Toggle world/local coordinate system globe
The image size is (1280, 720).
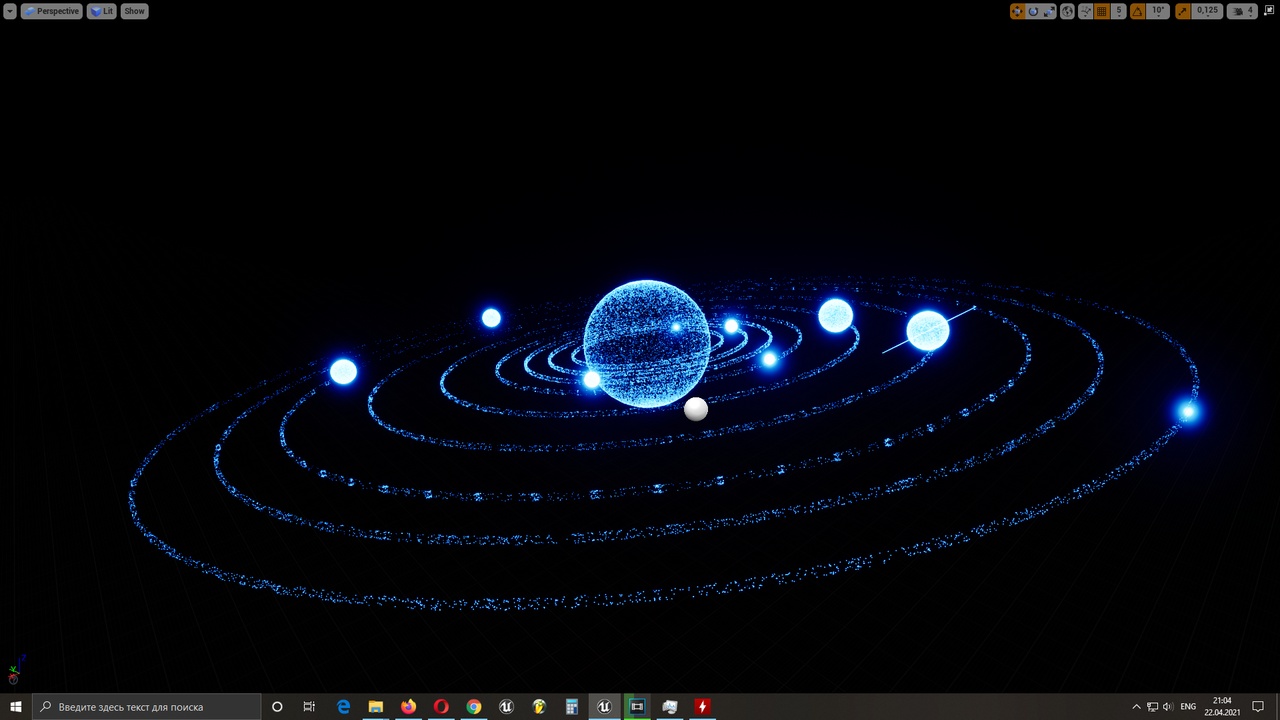coord(1067,11)
